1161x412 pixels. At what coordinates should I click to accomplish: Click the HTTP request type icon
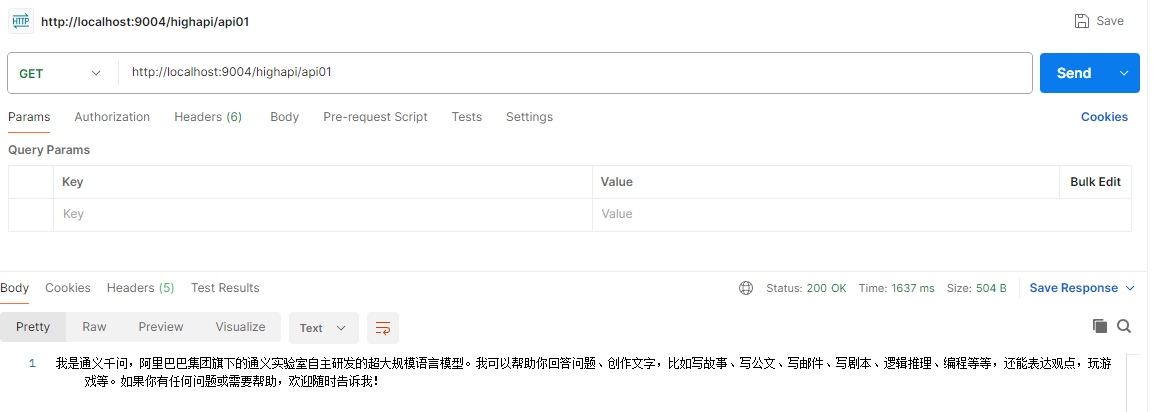point(21,21)
